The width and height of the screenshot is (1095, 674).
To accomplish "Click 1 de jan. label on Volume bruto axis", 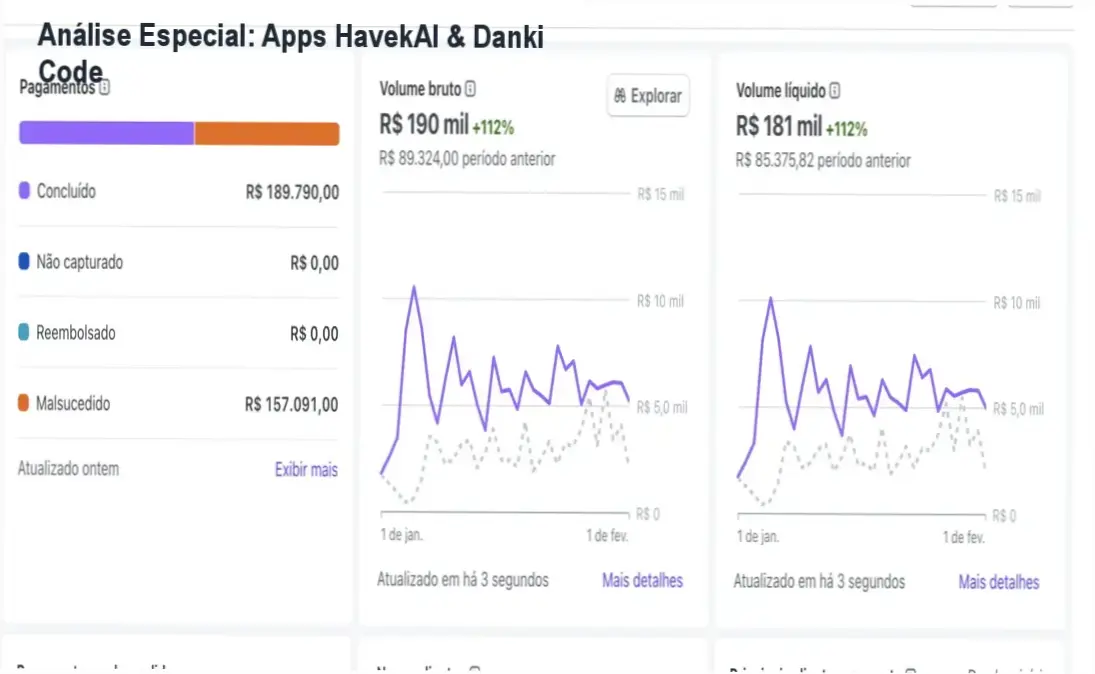I will point(402,535).
